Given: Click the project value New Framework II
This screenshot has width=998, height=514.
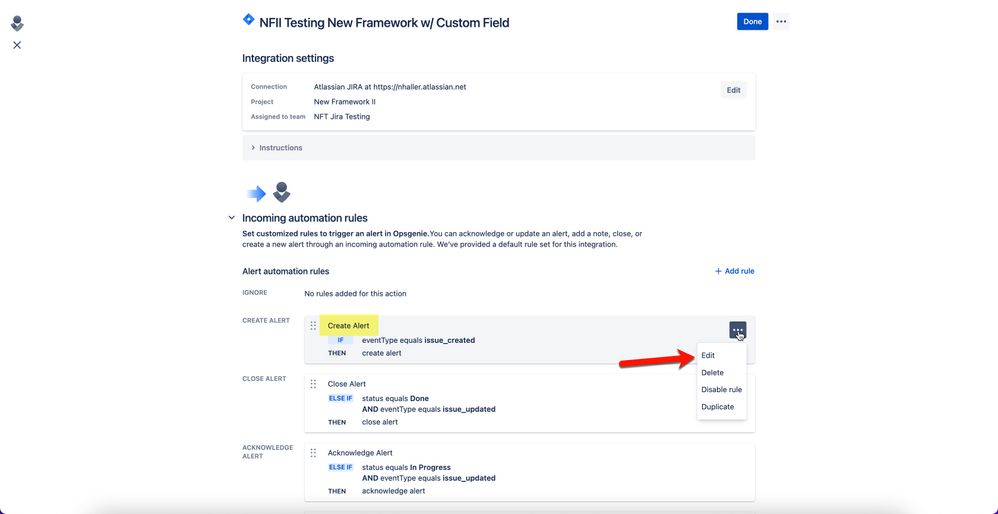Looking at the screenshot, I should 344,102.
